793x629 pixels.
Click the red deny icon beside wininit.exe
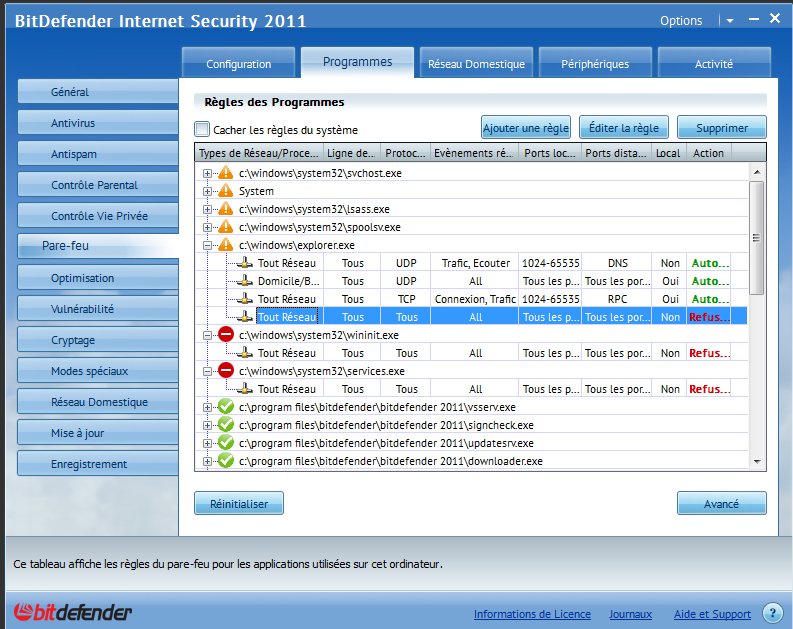tap(226, 334)
